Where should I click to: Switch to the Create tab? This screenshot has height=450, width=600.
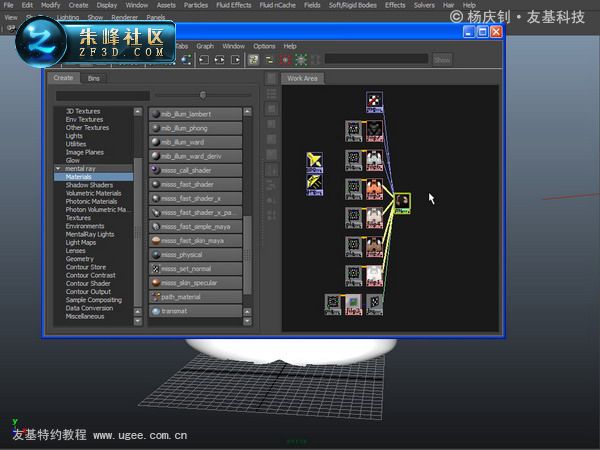[63, 78]
